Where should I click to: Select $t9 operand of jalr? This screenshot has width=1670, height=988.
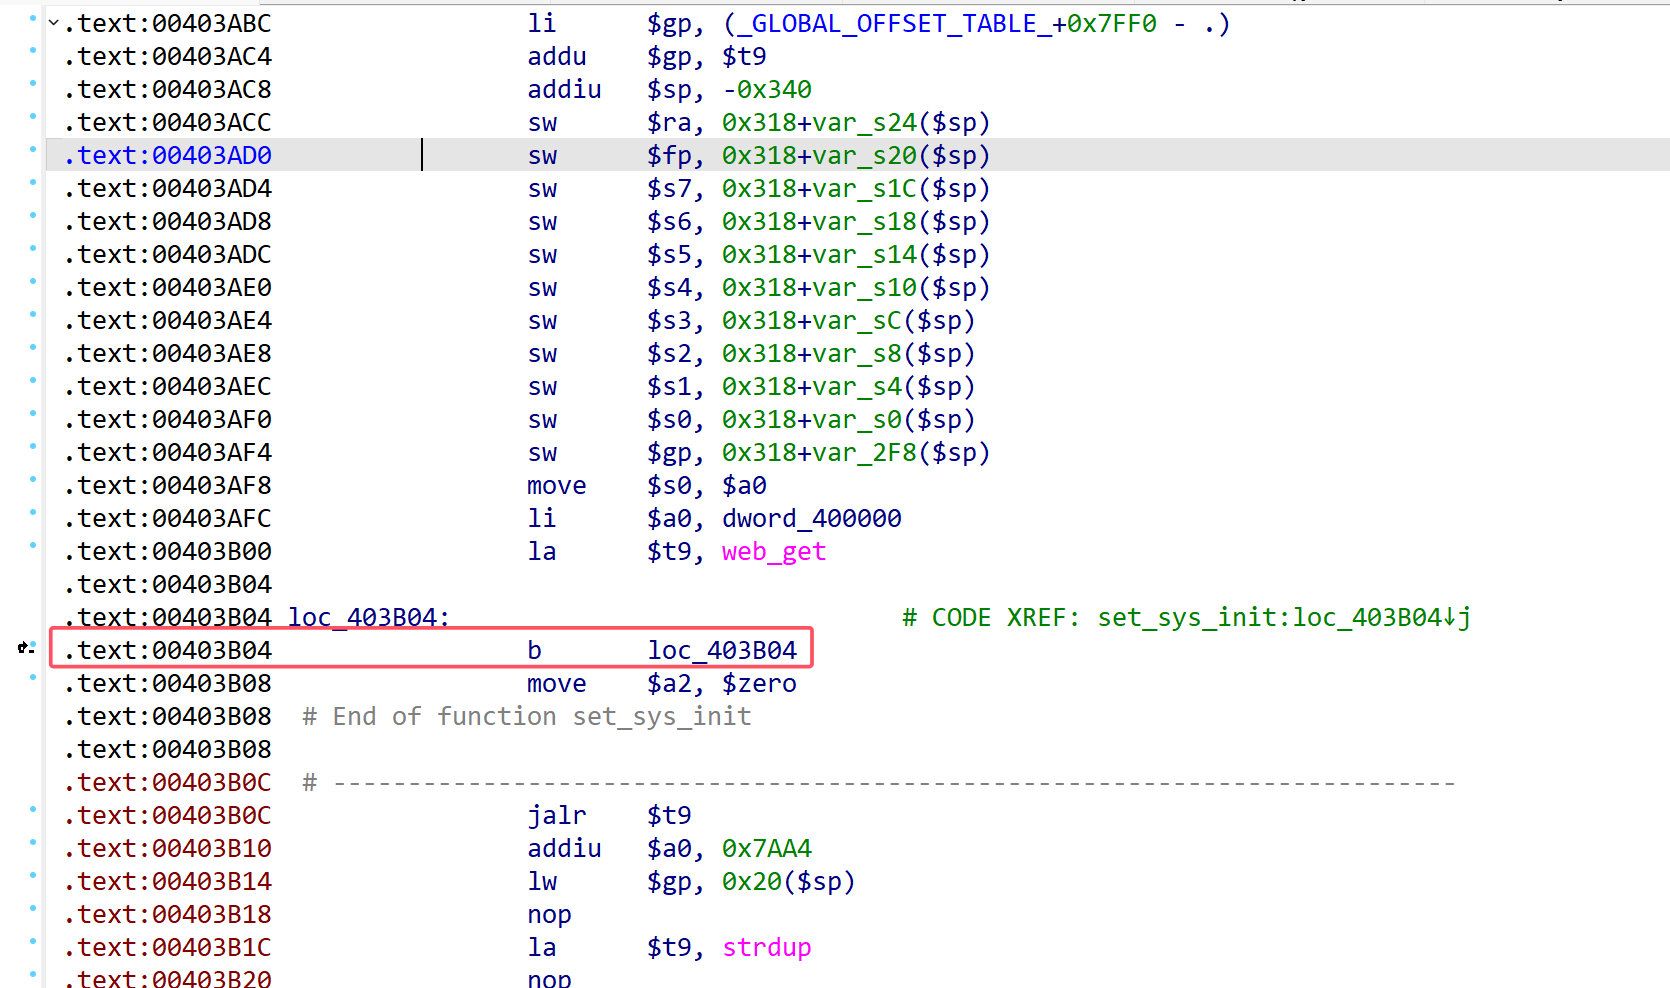tap(669, 815)
